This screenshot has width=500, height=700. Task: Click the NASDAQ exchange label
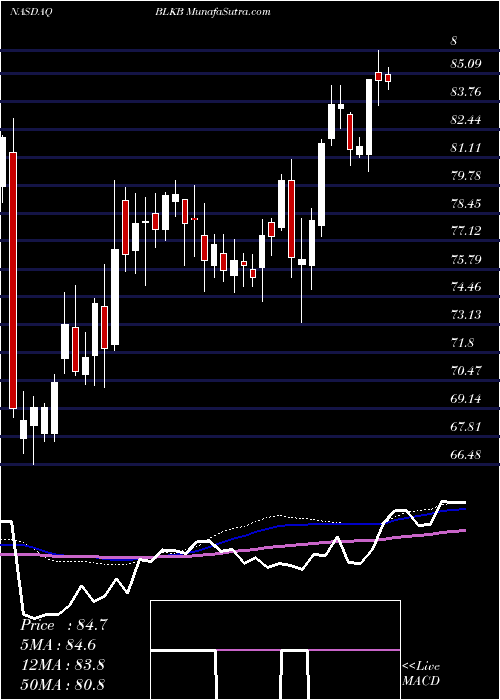(32, 12)
